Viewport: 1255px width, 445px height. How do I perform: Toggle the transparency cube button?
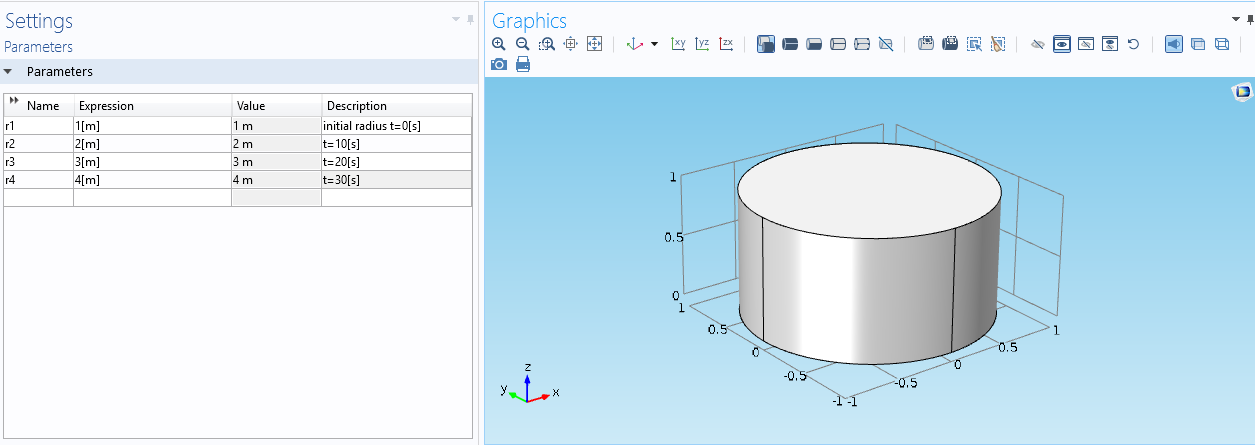[1198, 44]
